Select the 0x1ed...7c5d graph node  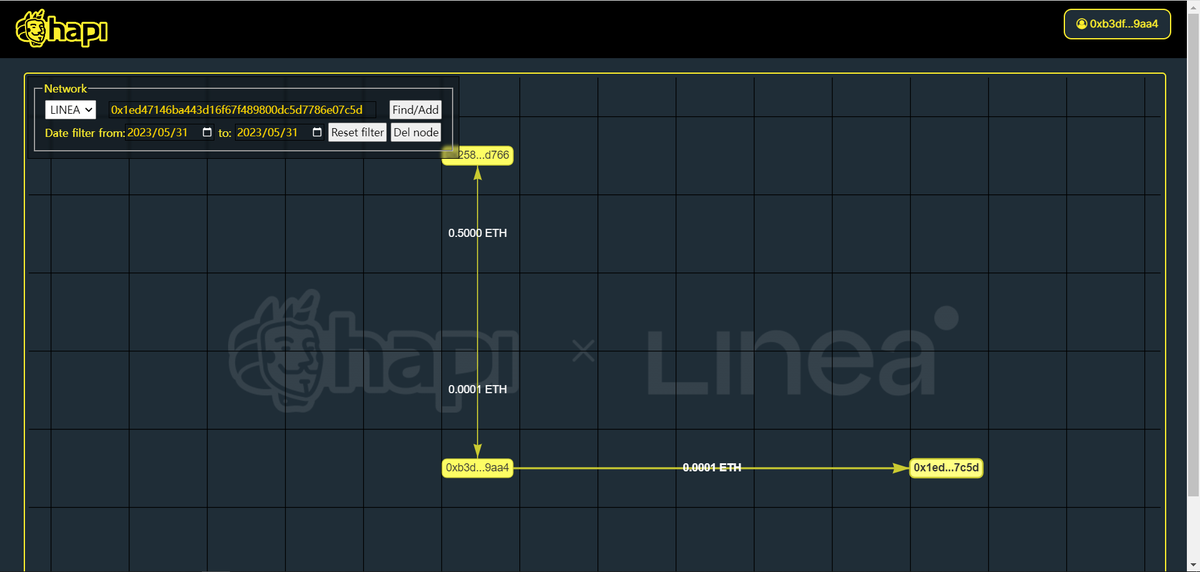click(947, 468)
